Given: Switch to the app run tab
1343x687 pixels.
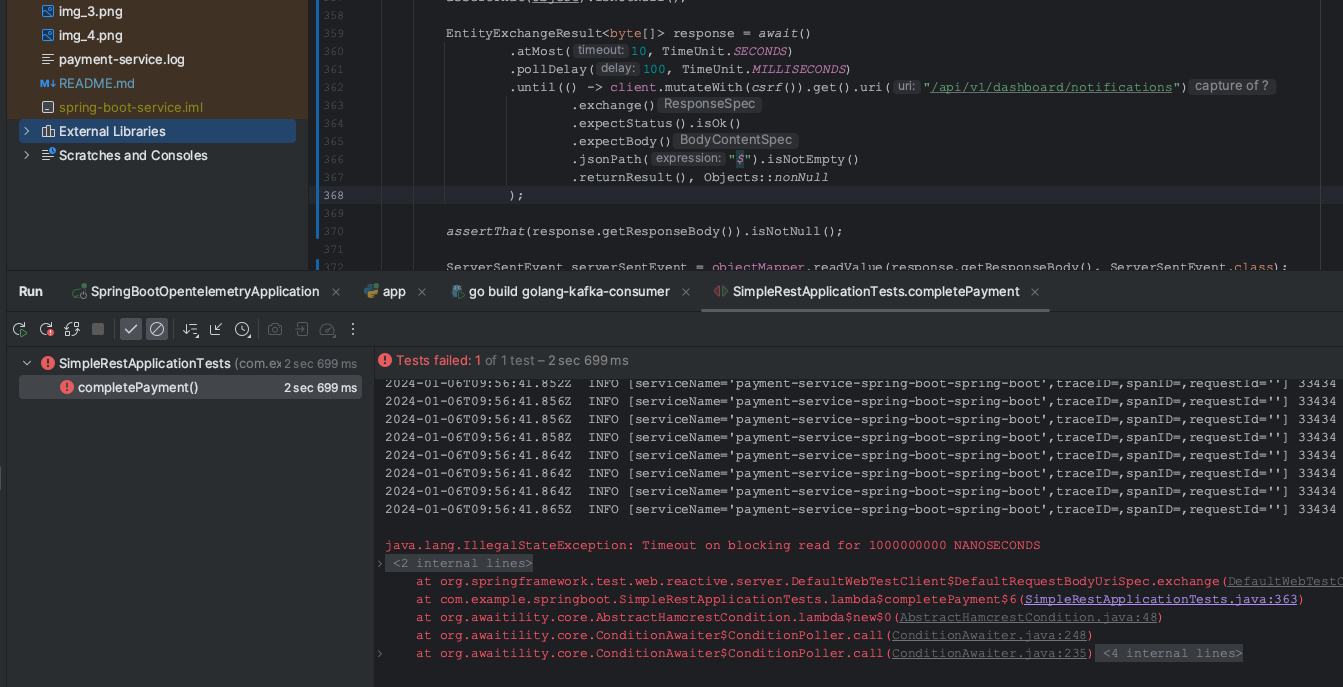Looking at the screenshot, I should point(394,292).
